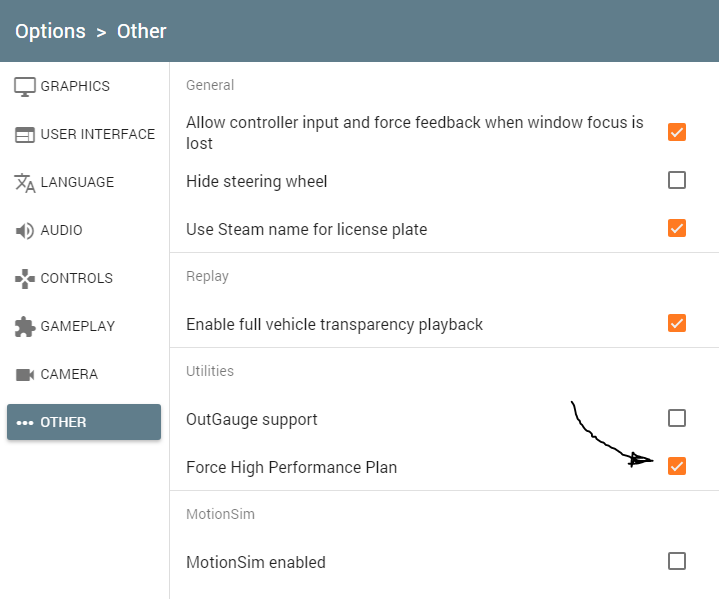Uncheck Force High Performance Plan

point(676,466)
